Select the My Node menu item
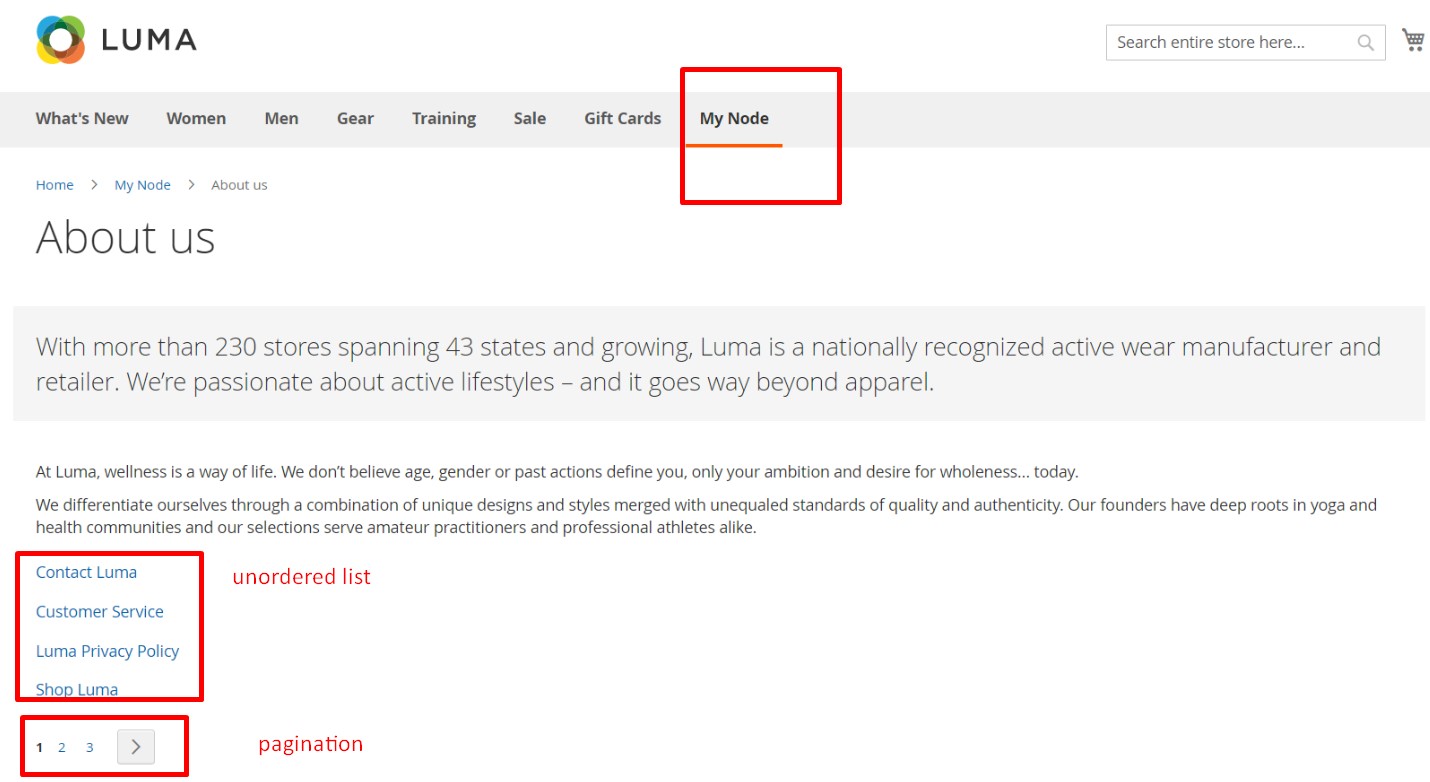 pyautogui.click(x=734, y=118)
